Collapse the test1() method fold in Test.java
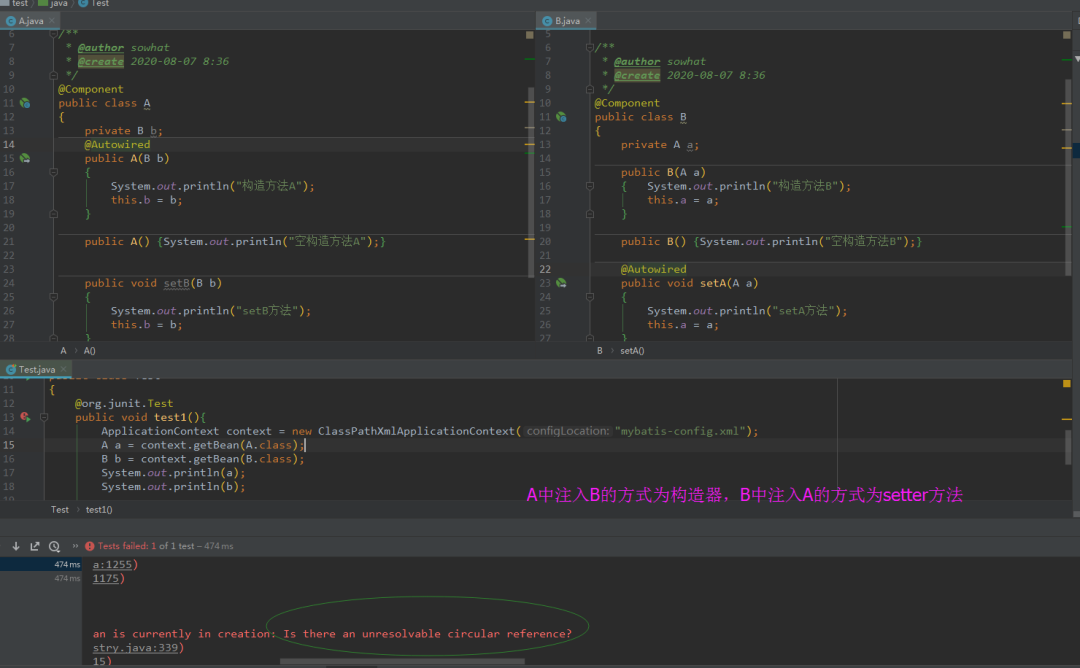The image size is (1080, 668). coord(43,417)
